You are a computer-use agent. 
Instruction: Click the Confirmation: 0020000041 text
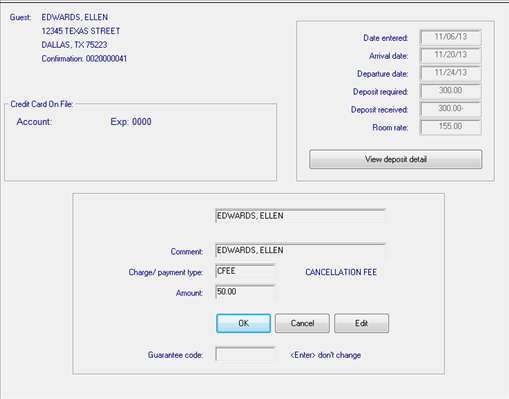84,59
